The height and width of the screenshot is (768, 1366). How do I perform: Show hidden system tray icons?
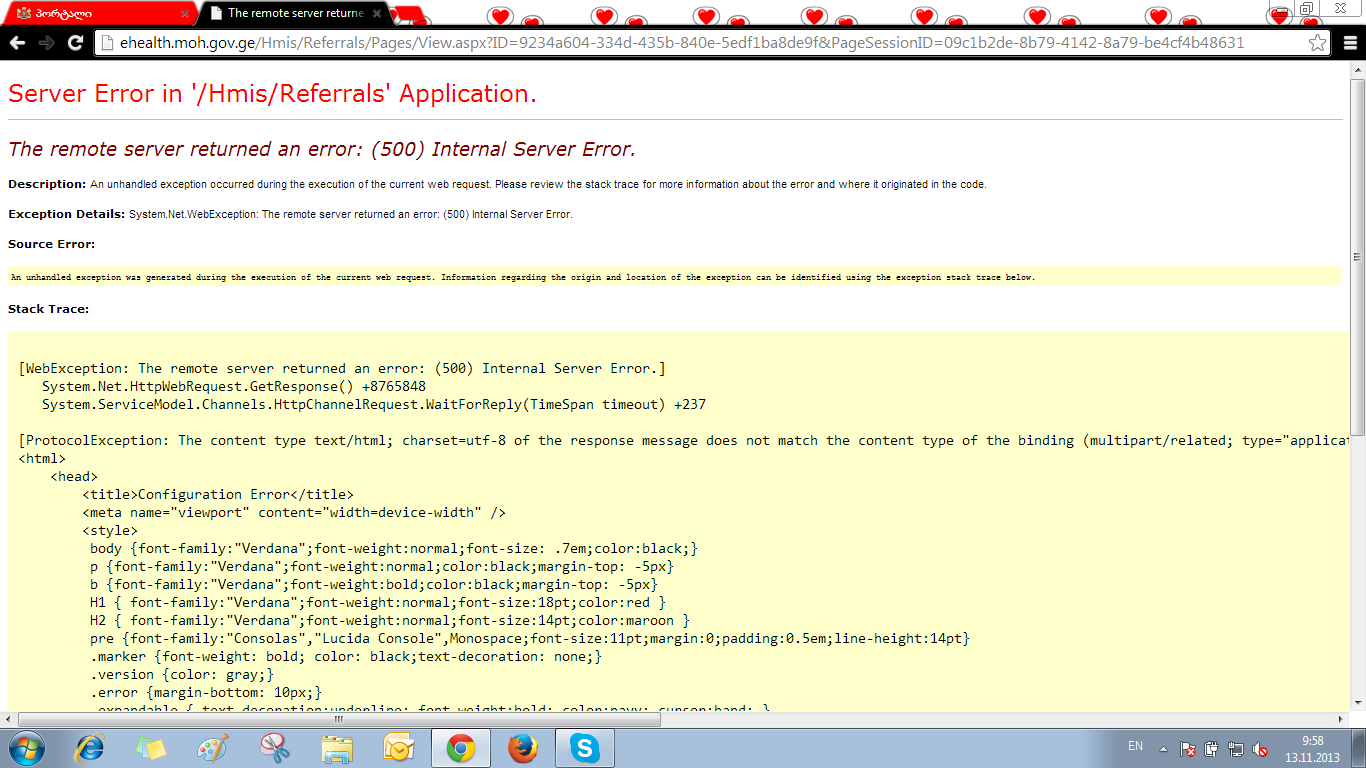pyautogui.click(x=1163, y=748)
